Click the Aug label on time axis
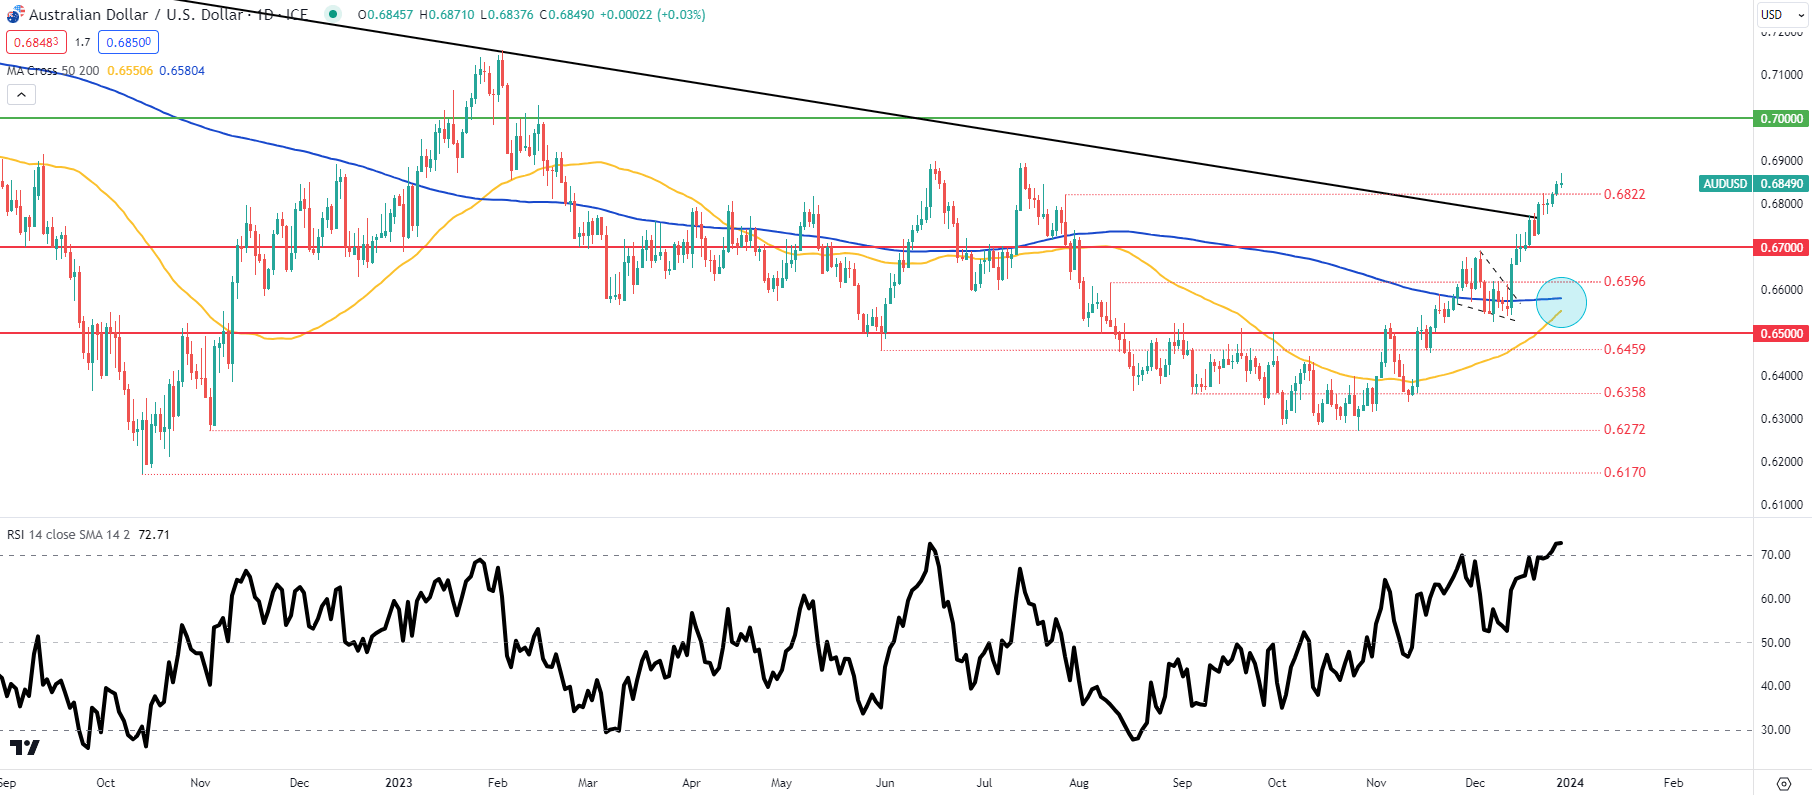Viewport: 1812px width, 795px height. click(x=1079, y=783)
